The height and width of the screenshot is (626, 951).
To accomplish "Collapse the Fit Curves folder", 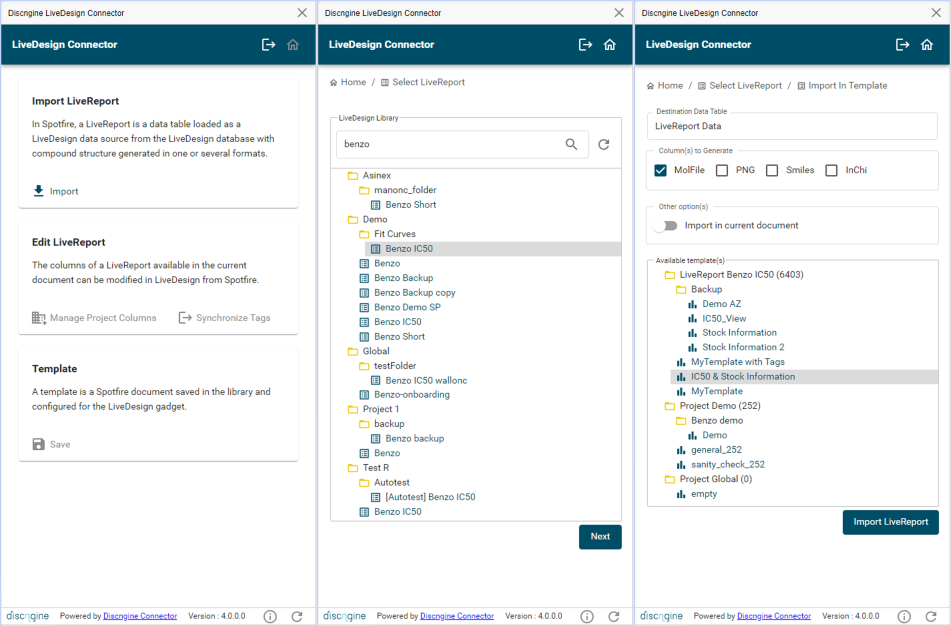I will click(364, 234).
